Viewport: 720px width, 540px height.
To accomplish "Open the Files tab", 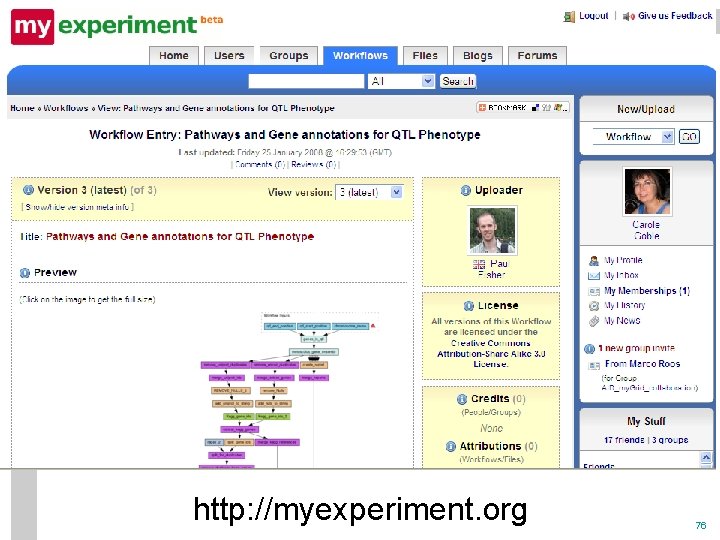I will (x=425, y=56).
